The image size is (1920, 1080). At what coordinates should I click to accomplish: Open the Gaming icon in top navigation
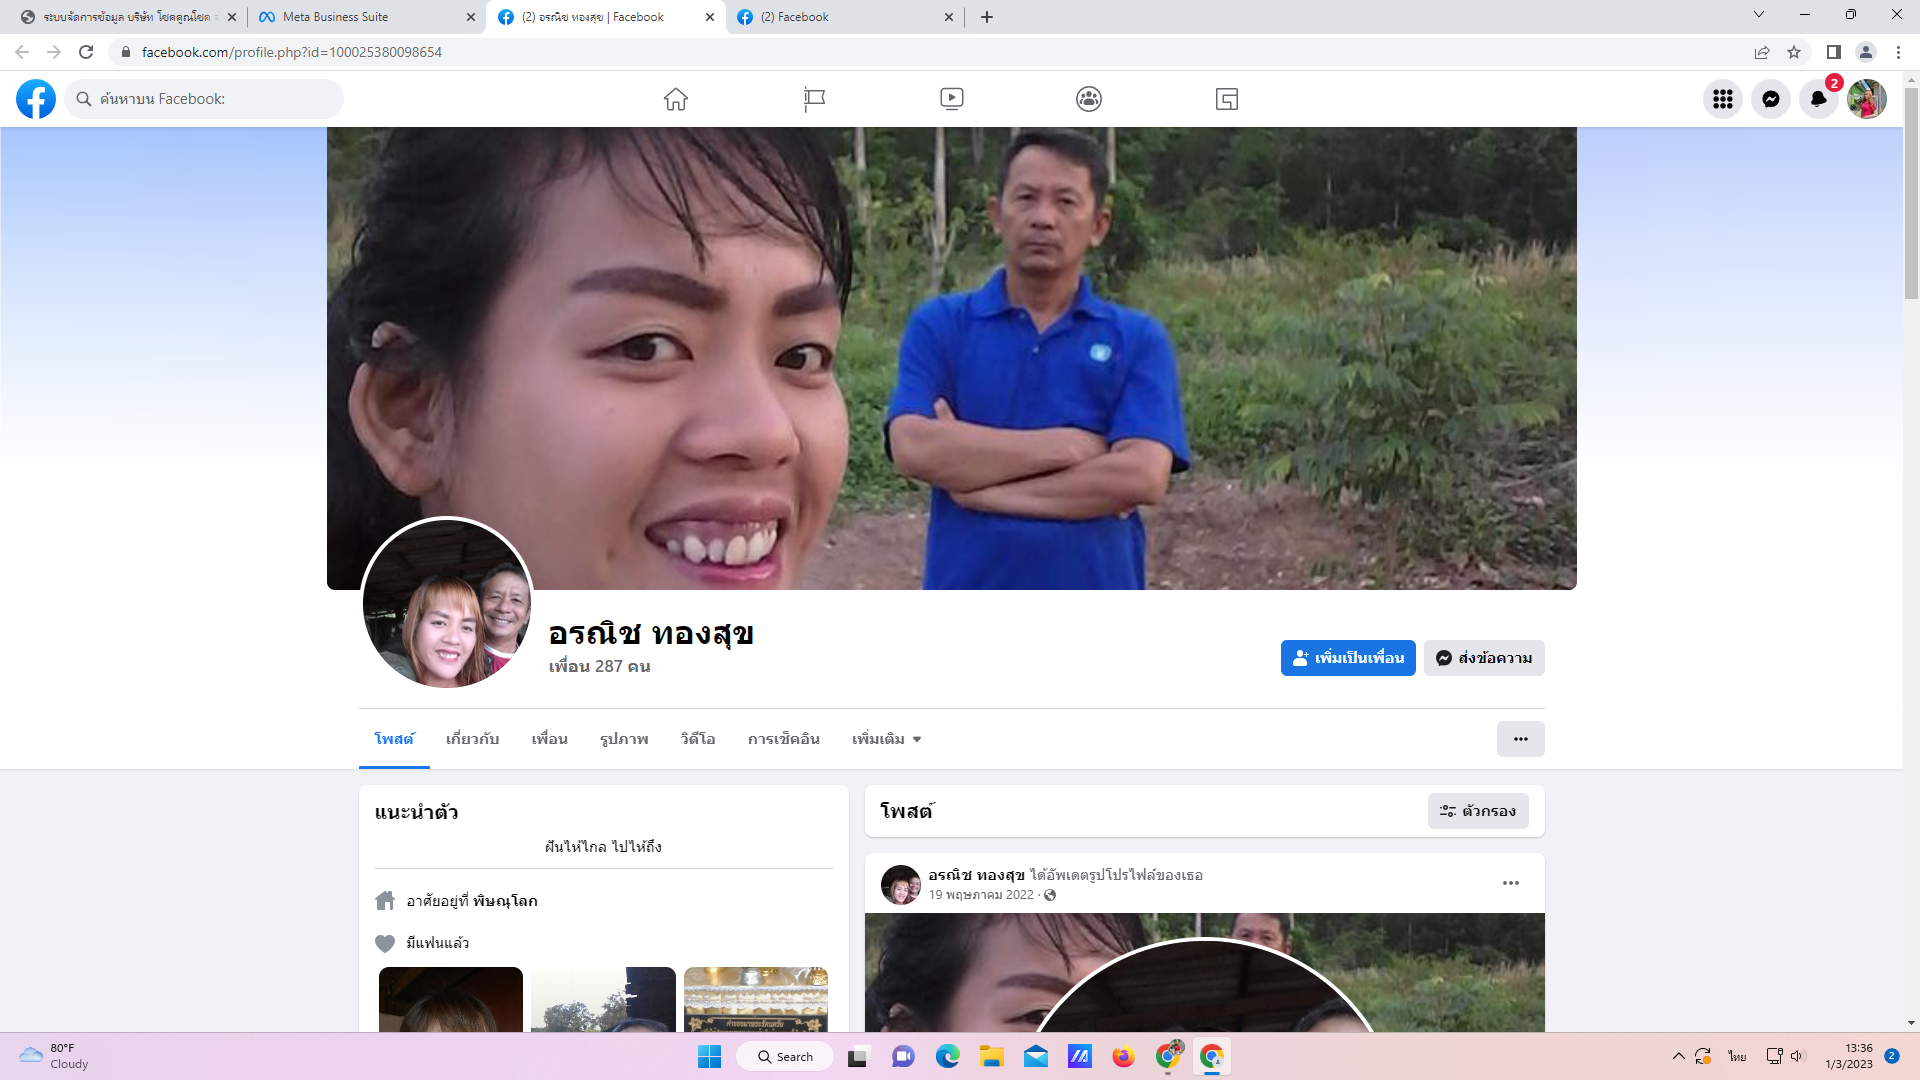coord(1227,99)
